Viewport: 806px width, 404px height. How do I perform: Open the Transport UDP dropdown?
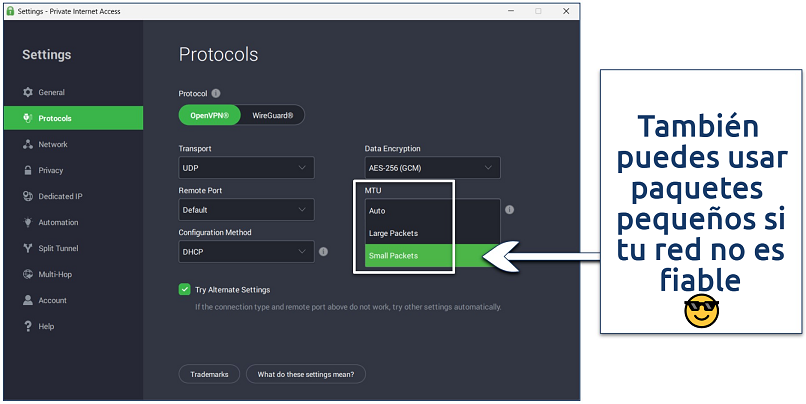(x=246, y=168)
